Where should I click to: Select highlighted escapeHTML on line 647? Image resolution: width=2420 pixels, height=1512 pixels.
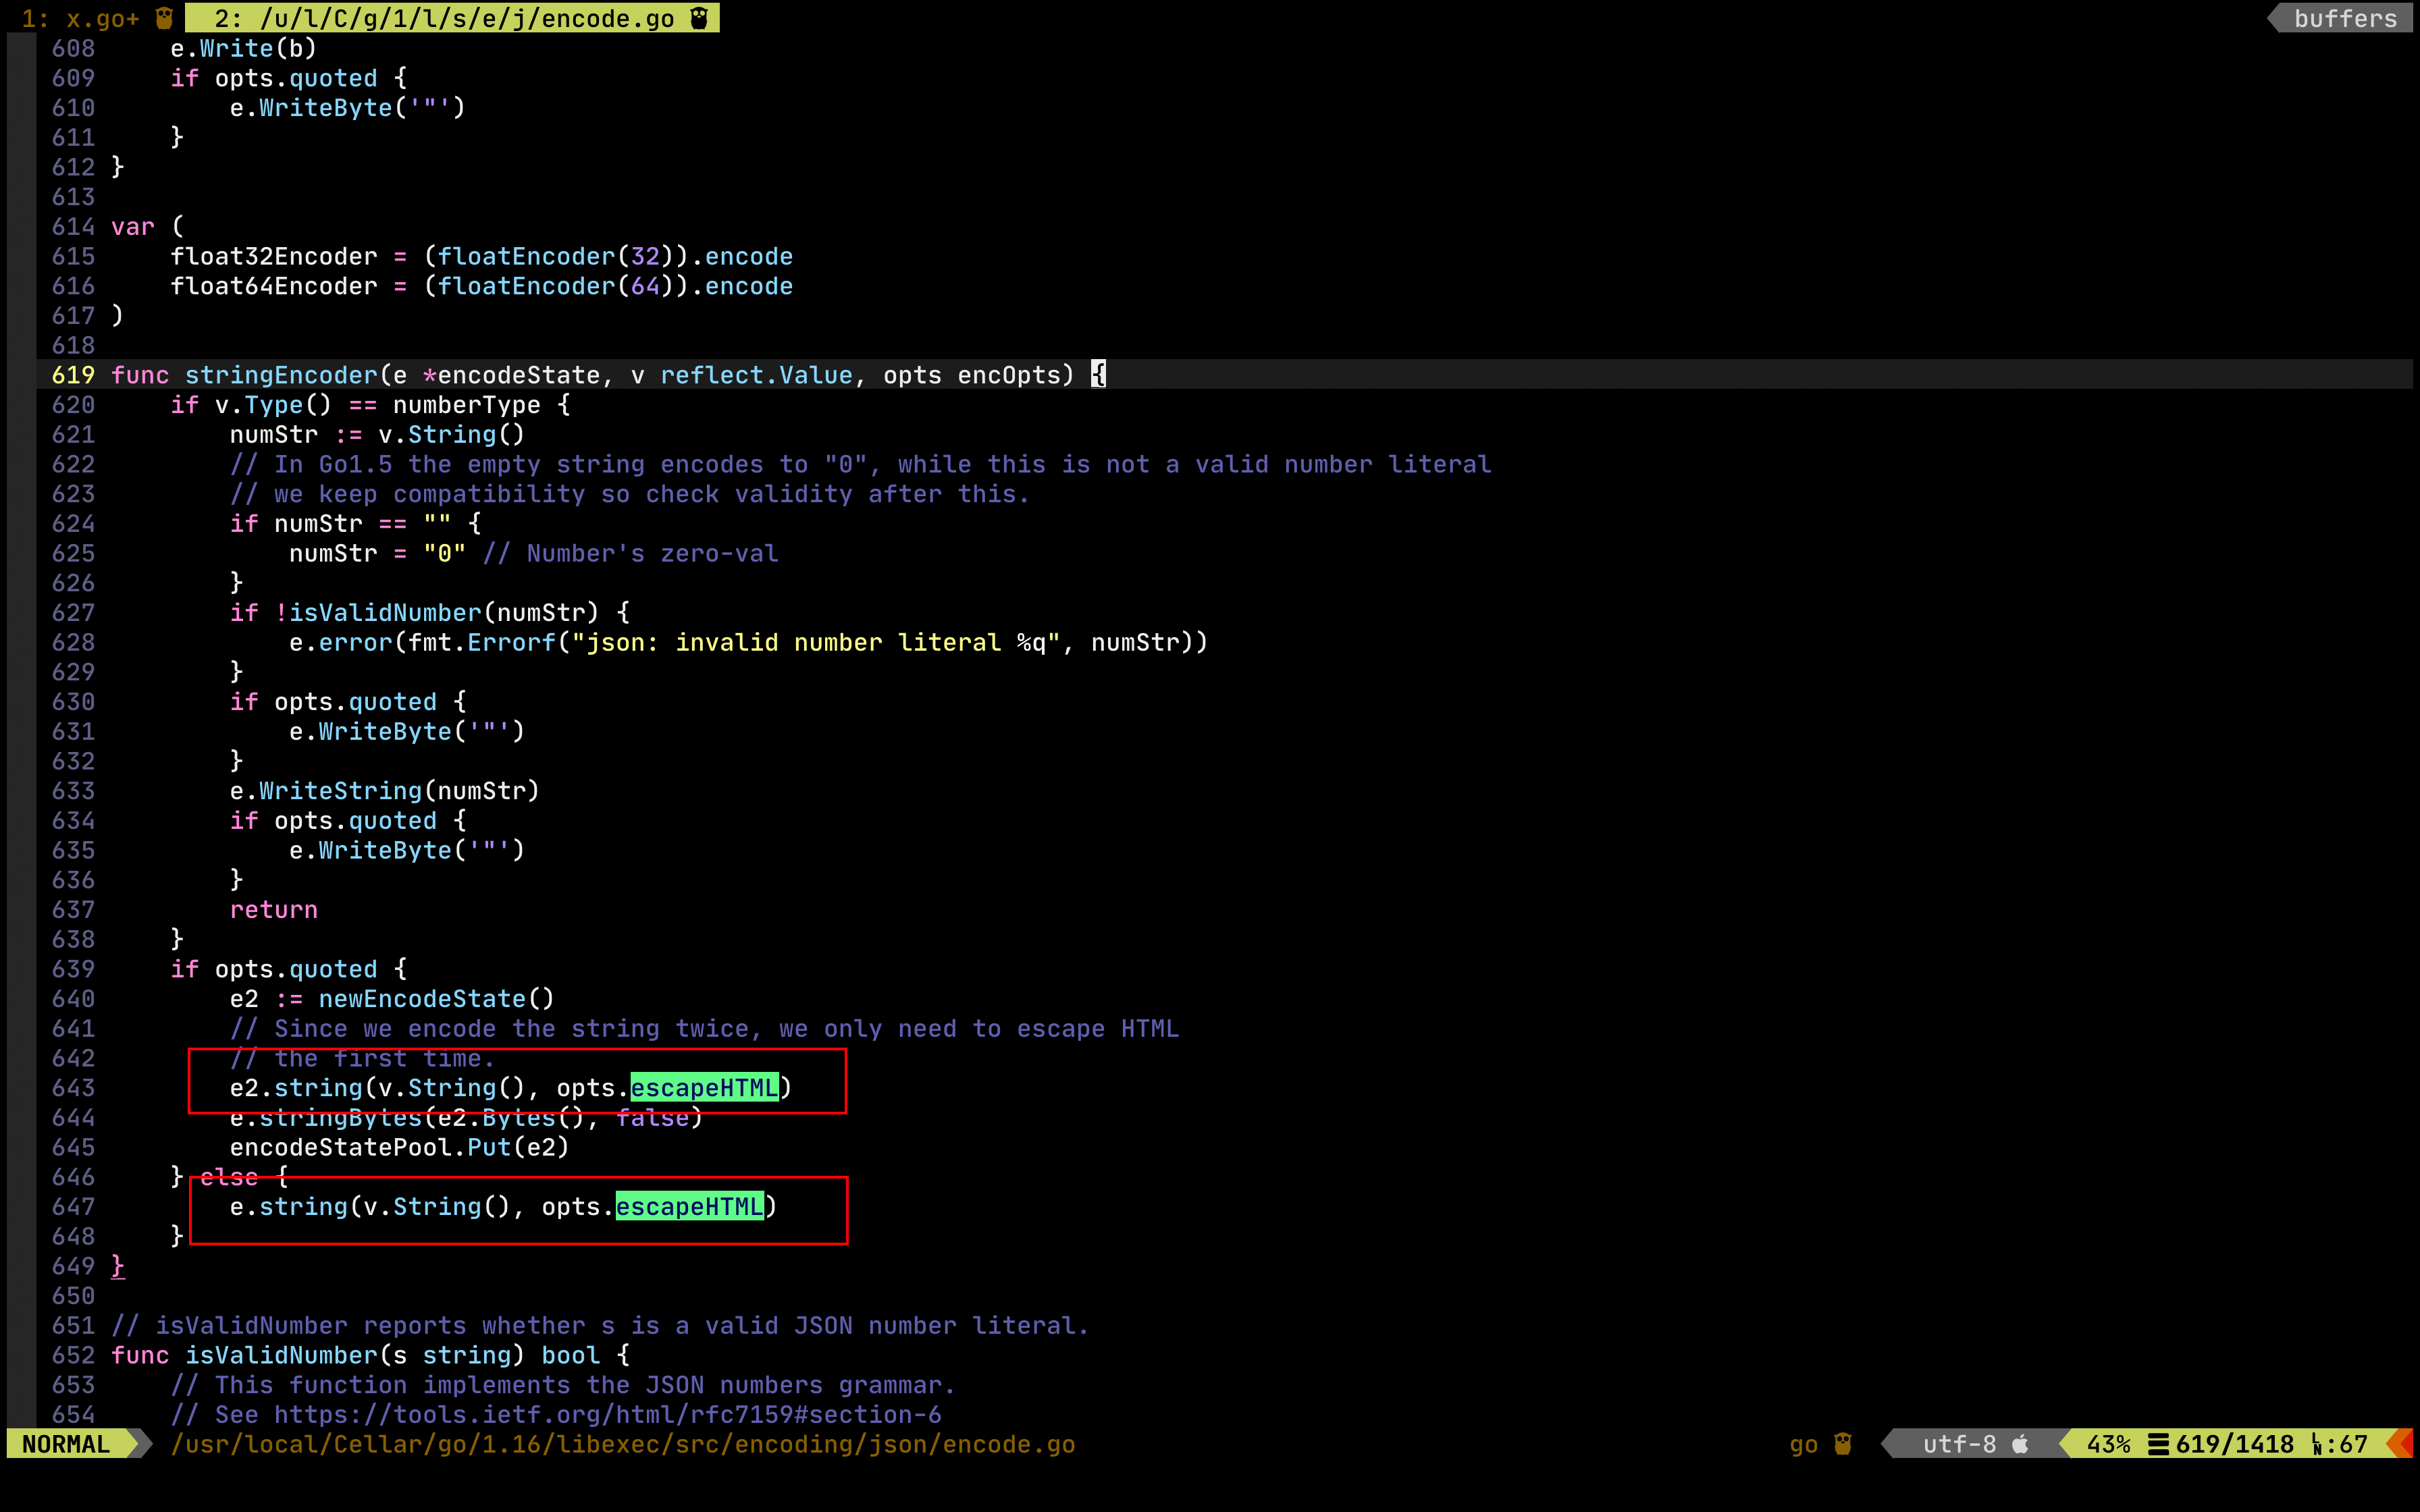coord(689,1207)
